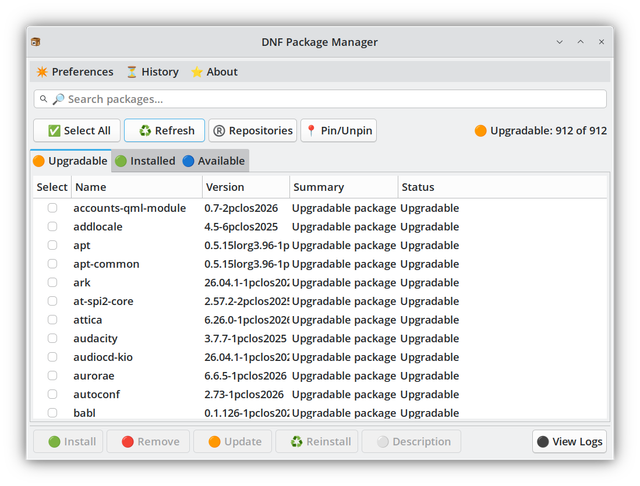Toggle the aurorae package checkbox
640x486 pixels.
click(52, 375)
